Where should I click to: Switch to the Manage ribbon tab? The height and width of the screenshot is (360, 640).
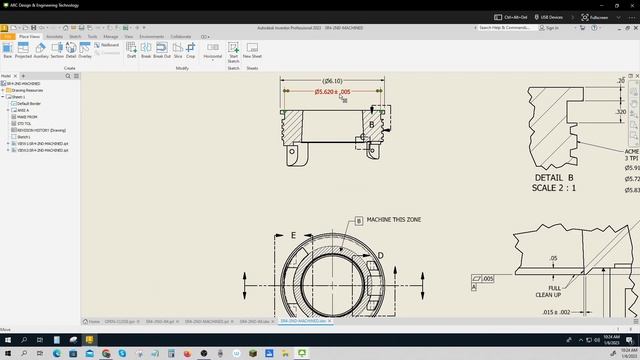tap(111, 37)
